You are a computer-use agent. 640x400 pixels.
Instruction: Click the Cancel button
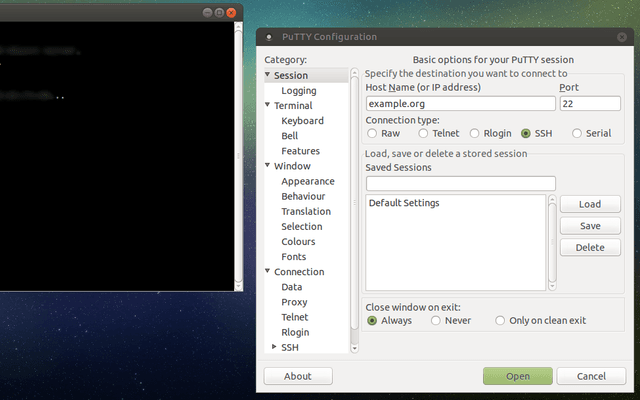(x=591, y=376)
